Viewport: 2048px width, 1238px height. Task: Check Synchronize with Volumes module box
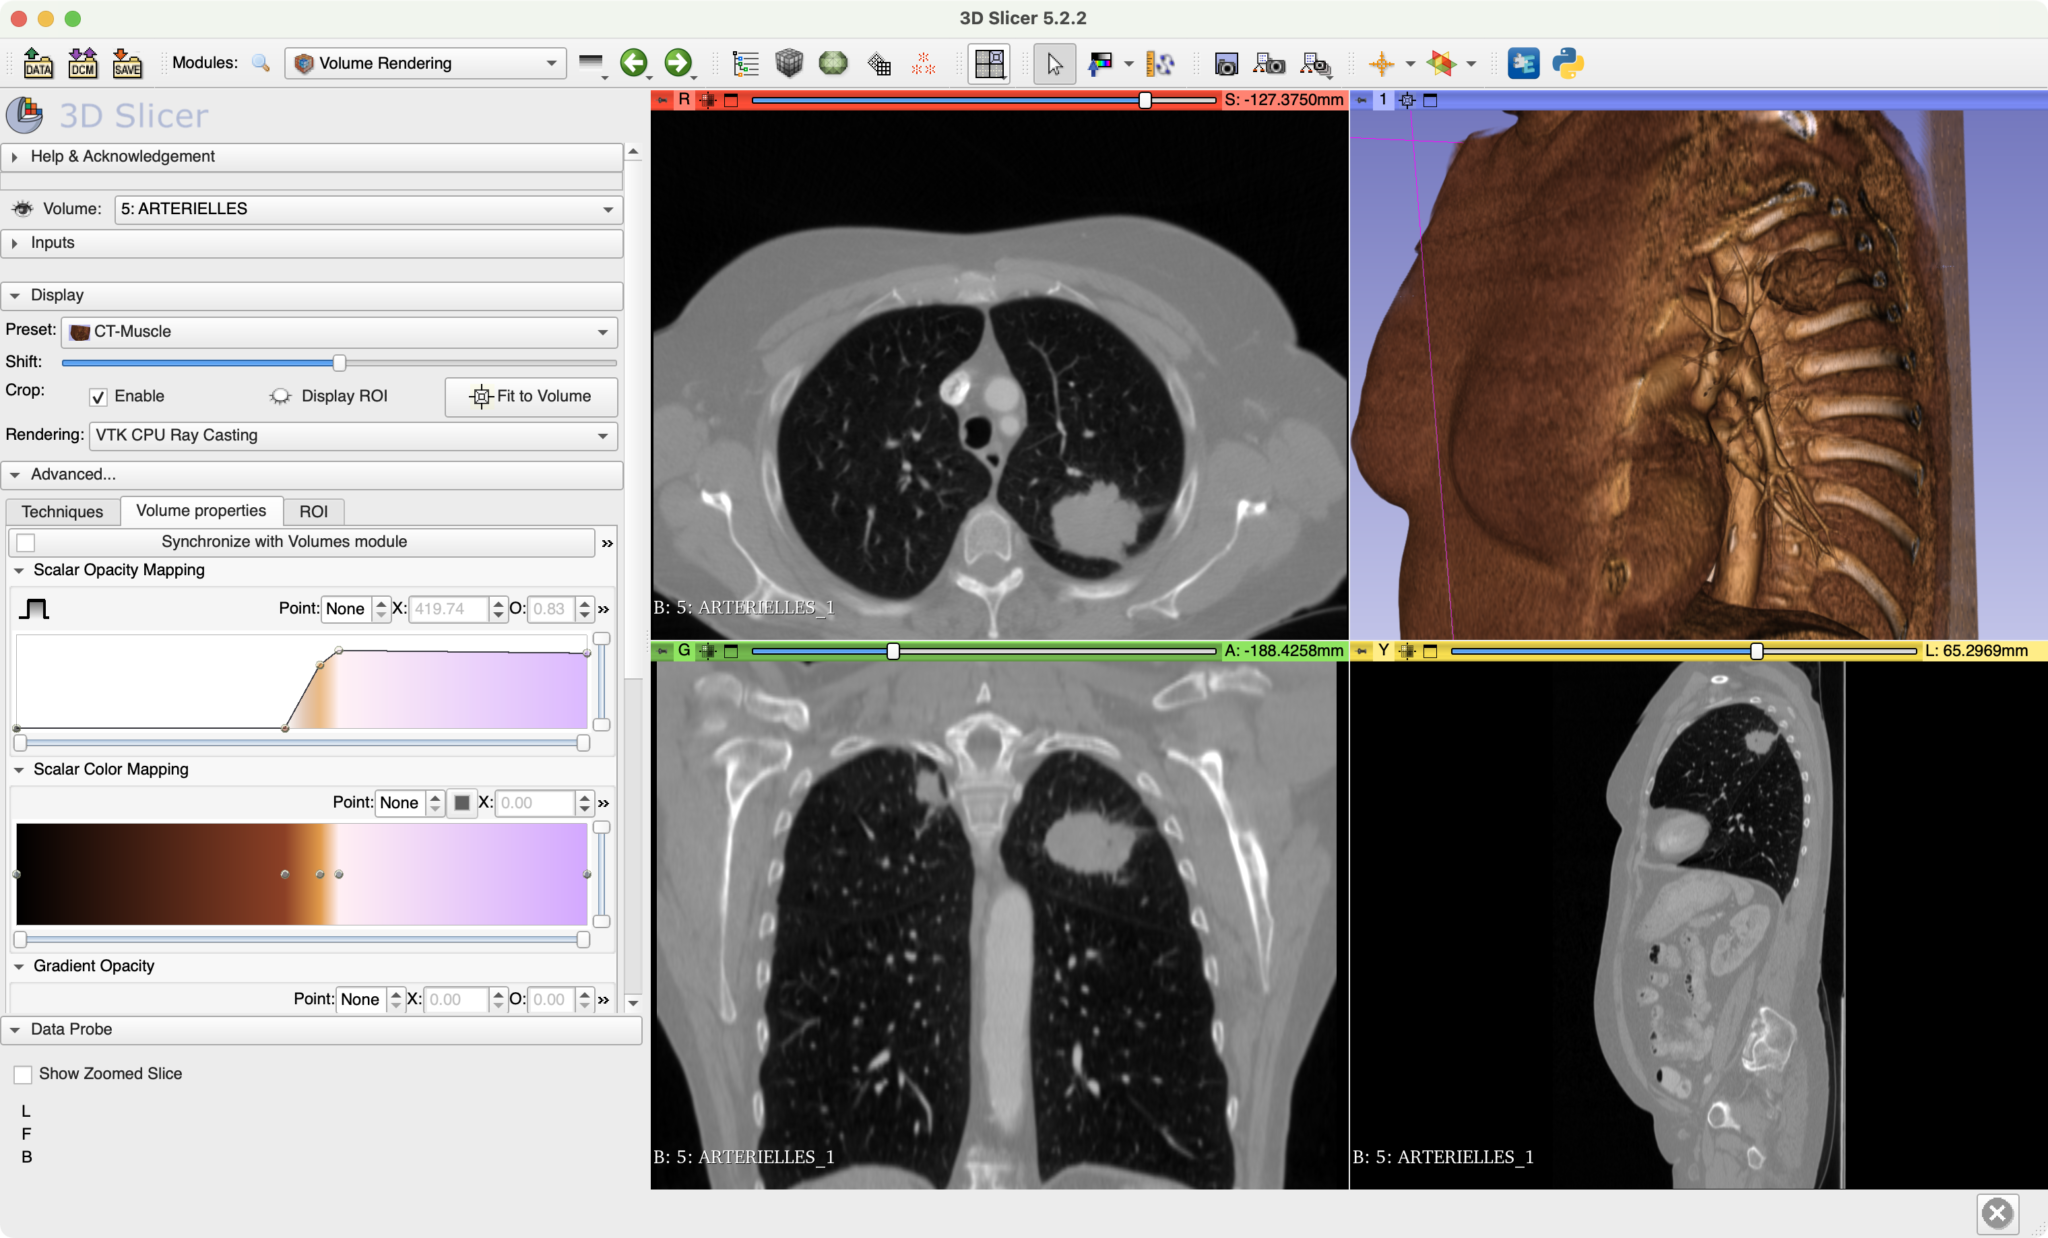click(x=27, y=542)
